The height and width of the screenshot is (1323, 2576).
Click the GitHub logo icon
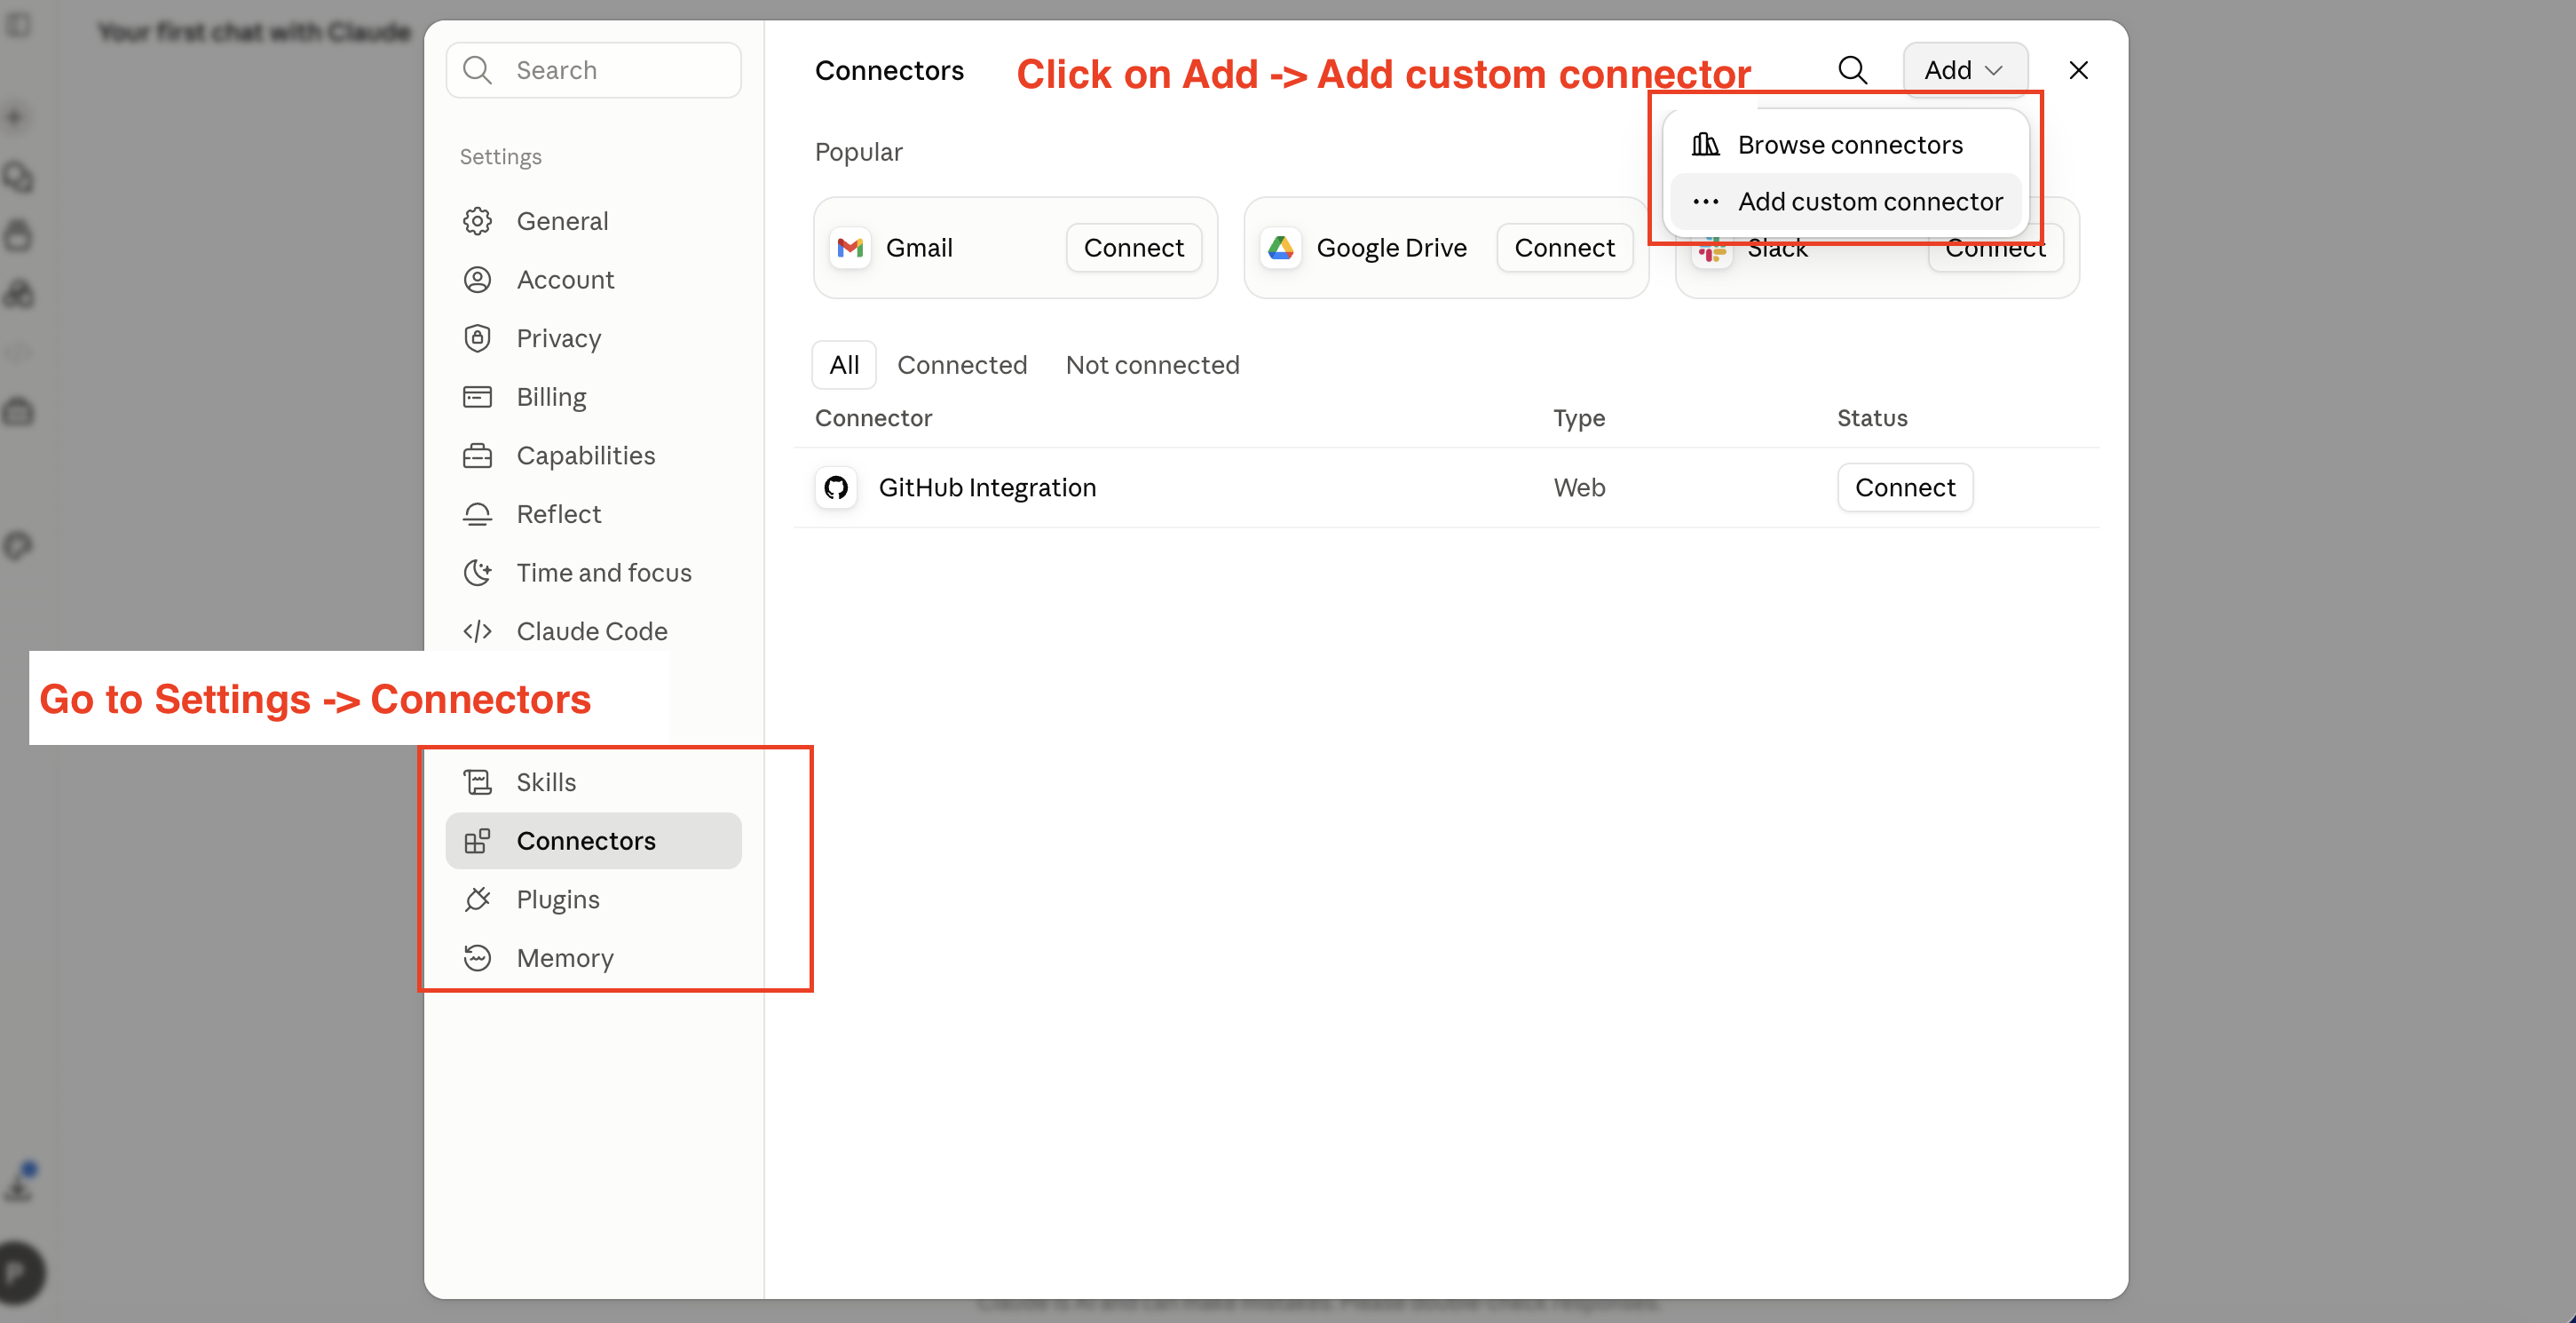coord(836,488)
